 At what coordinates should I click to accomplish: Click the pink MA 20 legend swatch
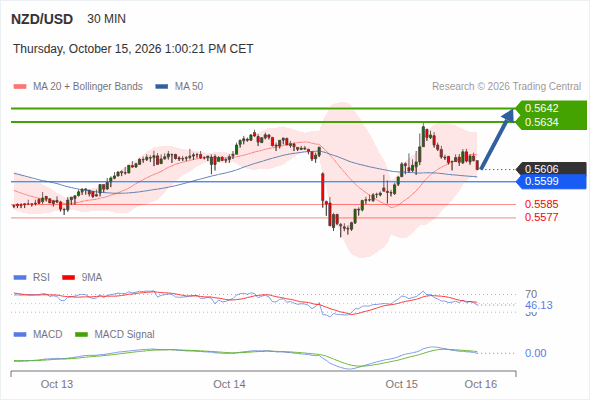pyautogui.click(x=20, y=87)
